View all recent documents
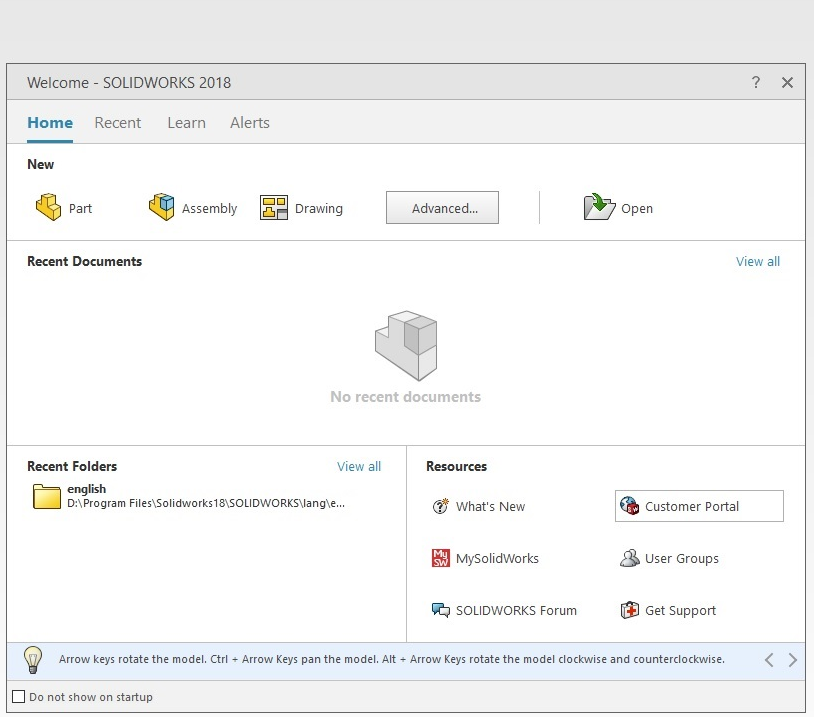 pos(758,261)
